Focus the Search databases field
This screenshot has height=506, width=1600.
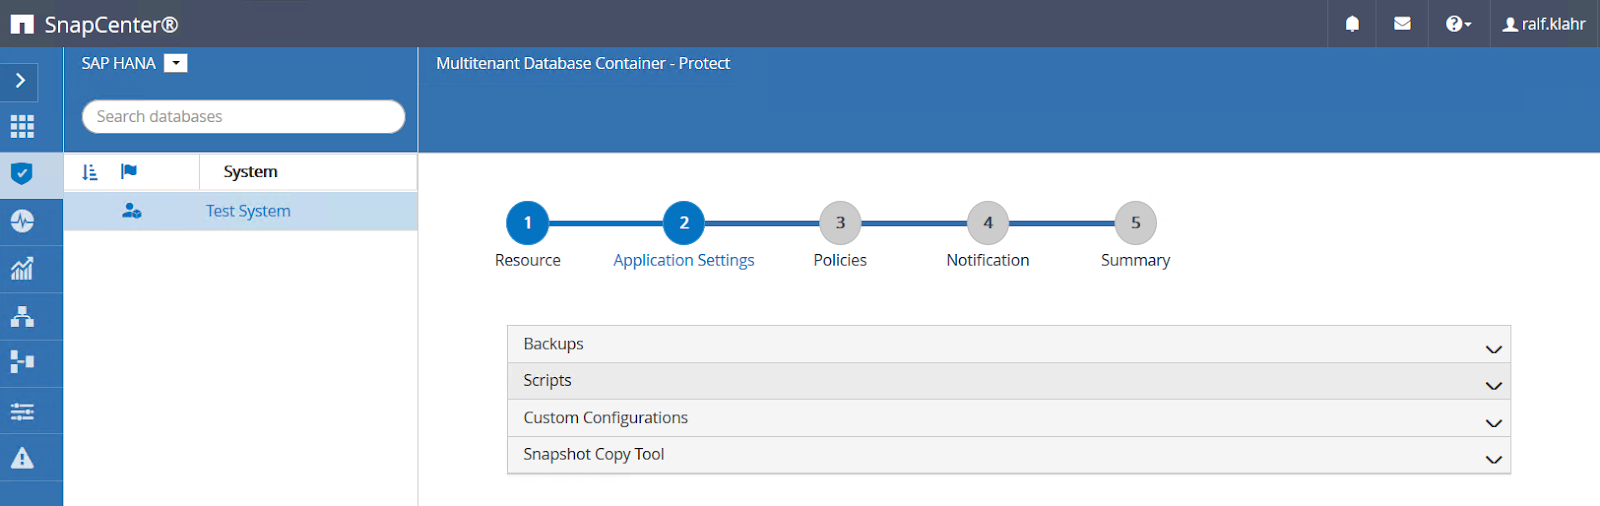click(x=243, y=116)
